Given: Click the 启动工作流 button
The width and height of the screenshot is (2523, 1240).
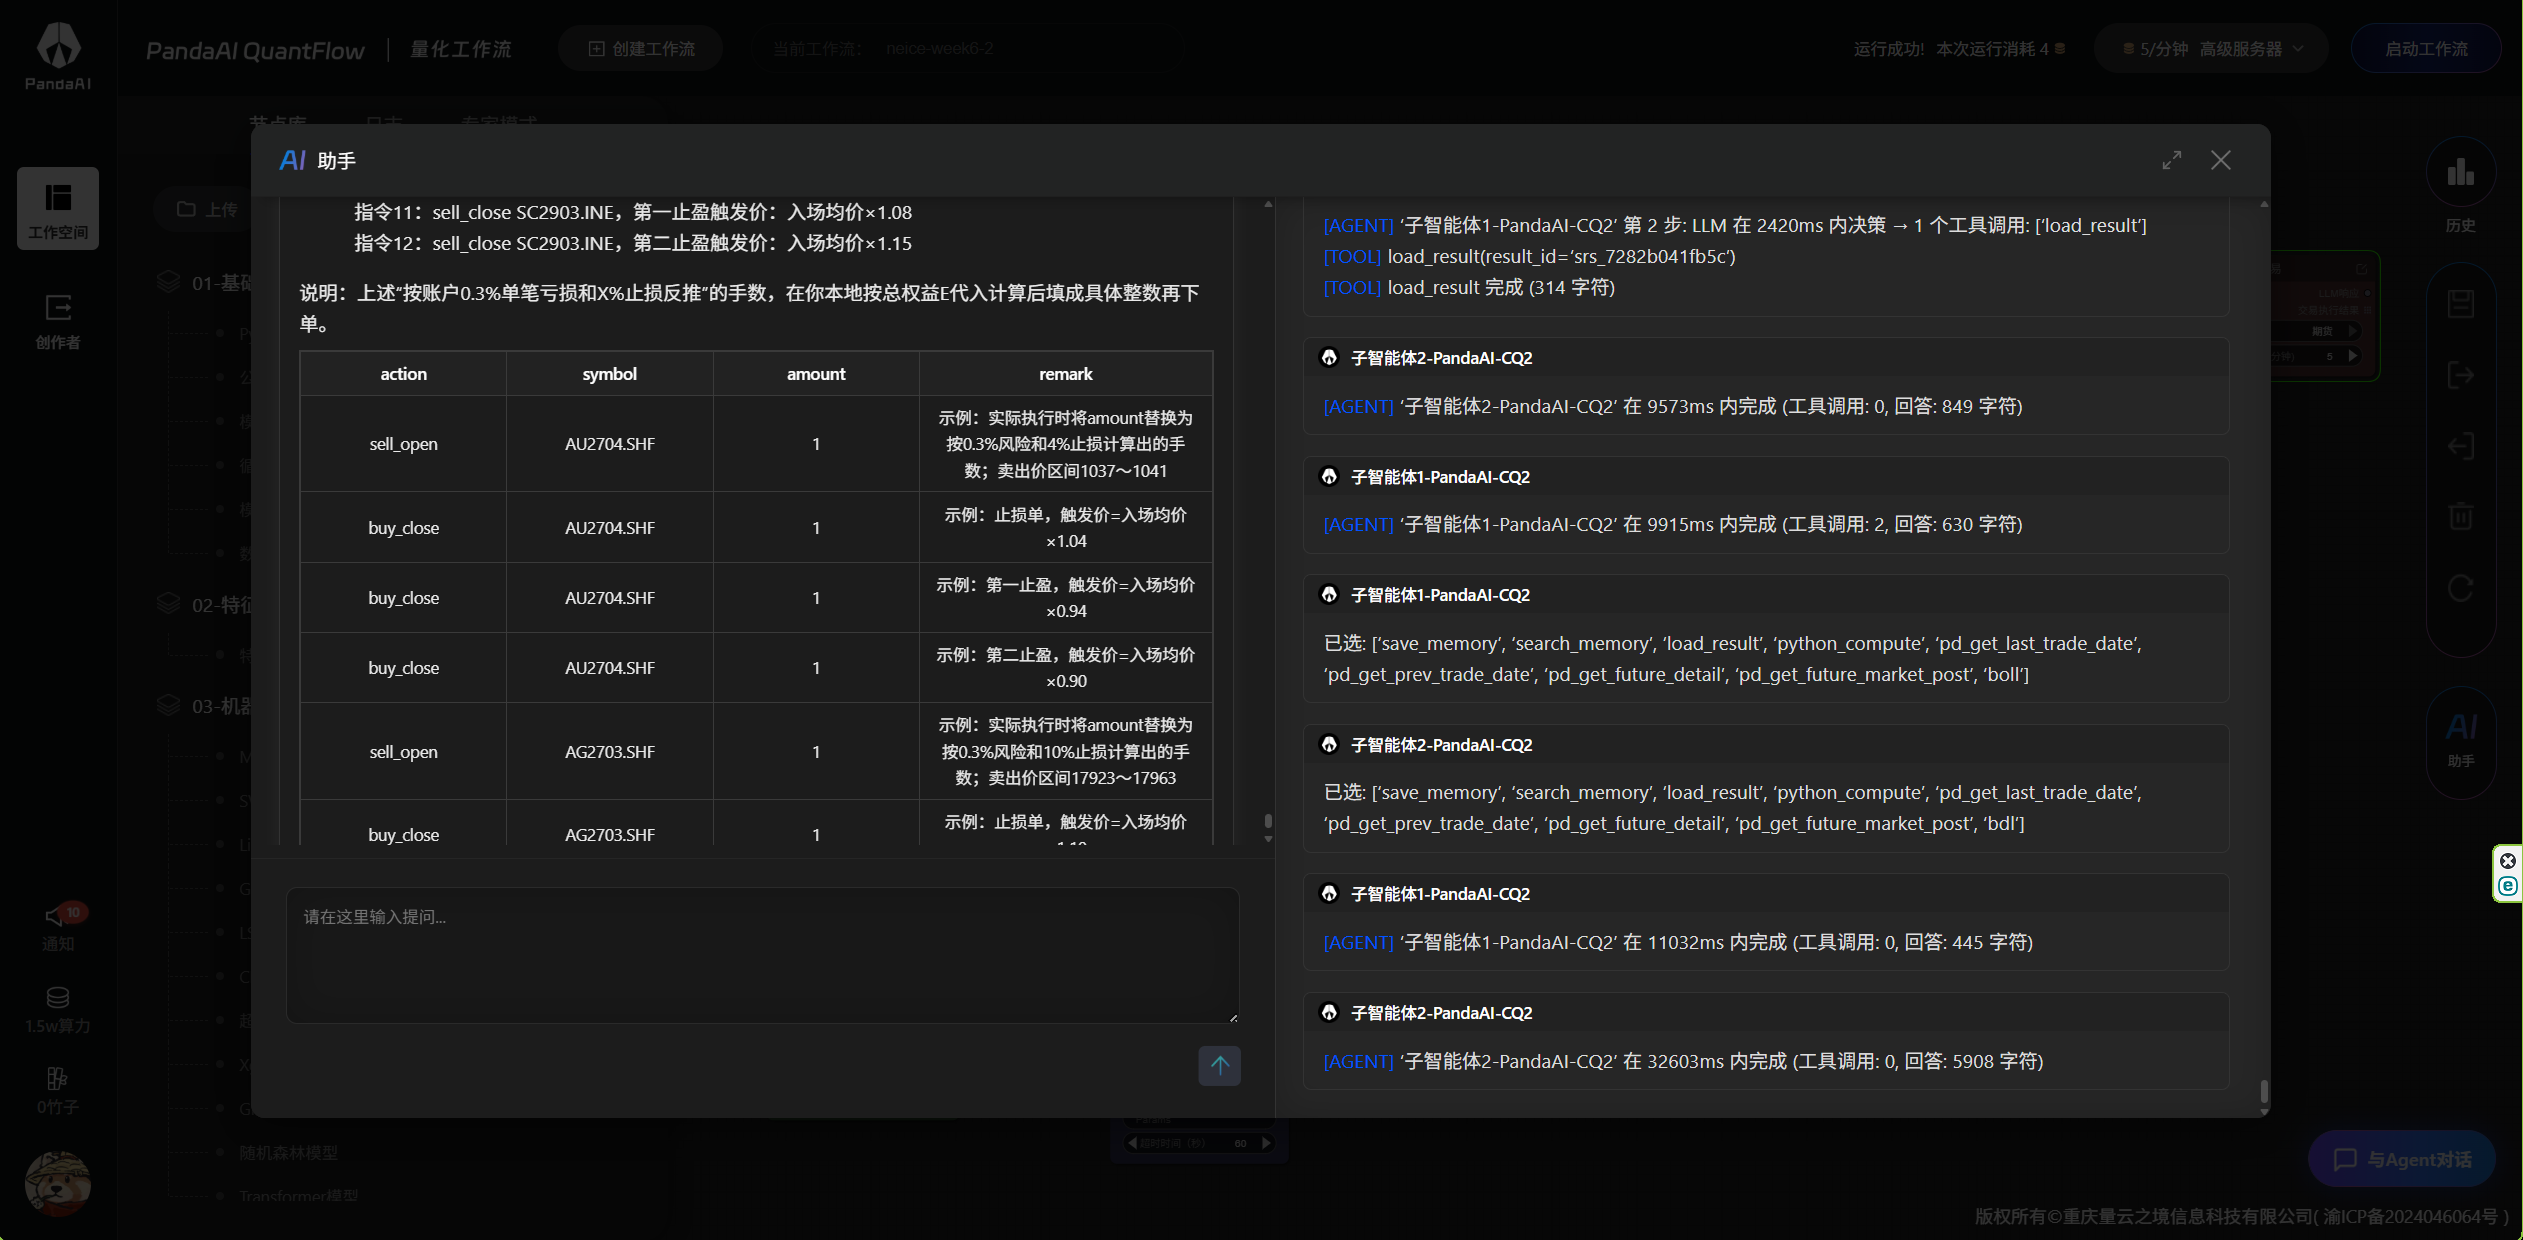Looking at the screenshot, I should pos(2425,49).
